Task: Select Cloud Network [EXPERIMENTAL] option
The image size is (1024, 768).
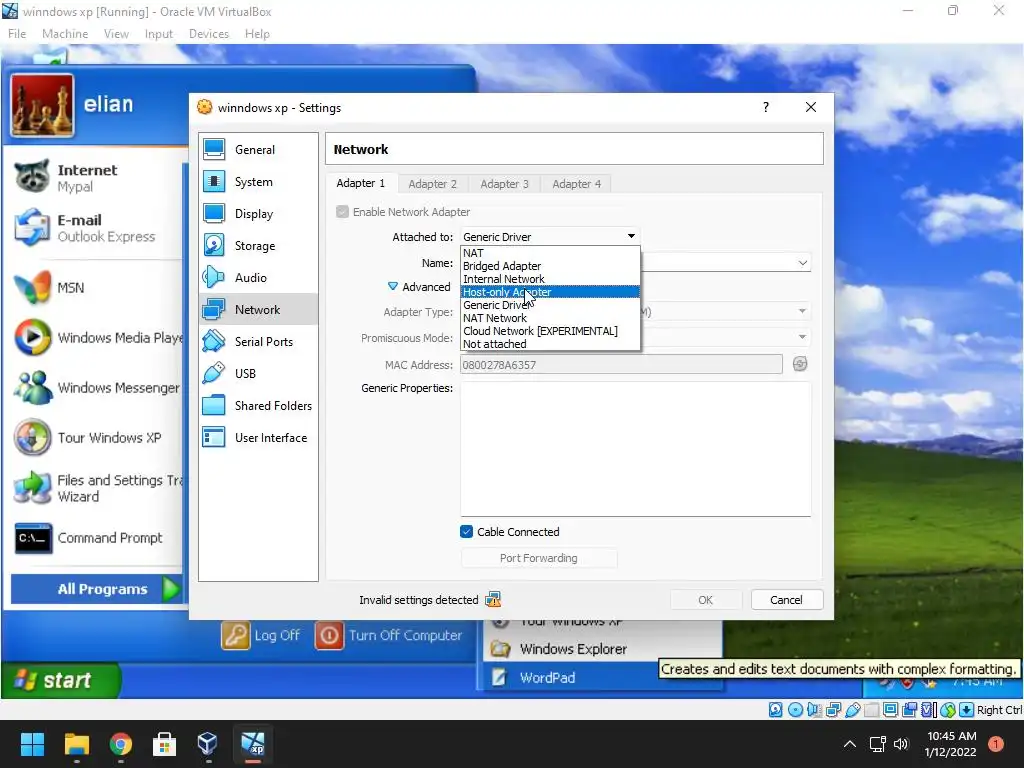Action: coord(550,331)
